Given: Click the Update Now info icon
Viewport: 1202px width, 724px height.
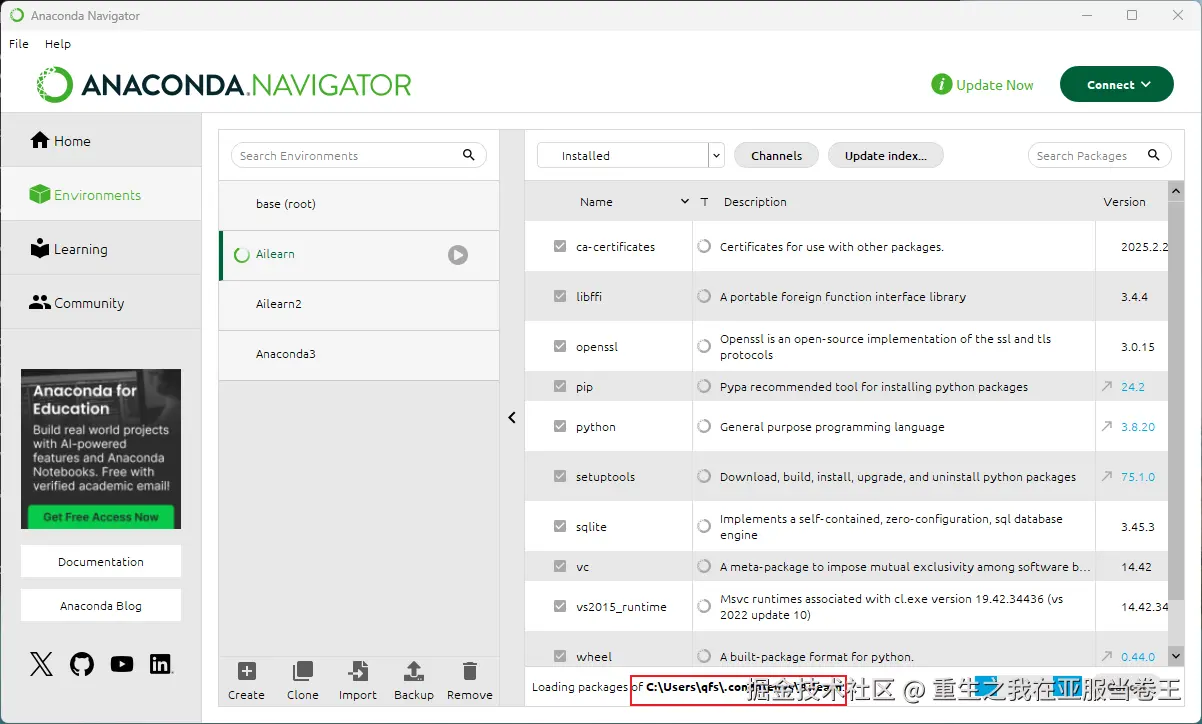Looking at the screenshot, I should point(941,85).
